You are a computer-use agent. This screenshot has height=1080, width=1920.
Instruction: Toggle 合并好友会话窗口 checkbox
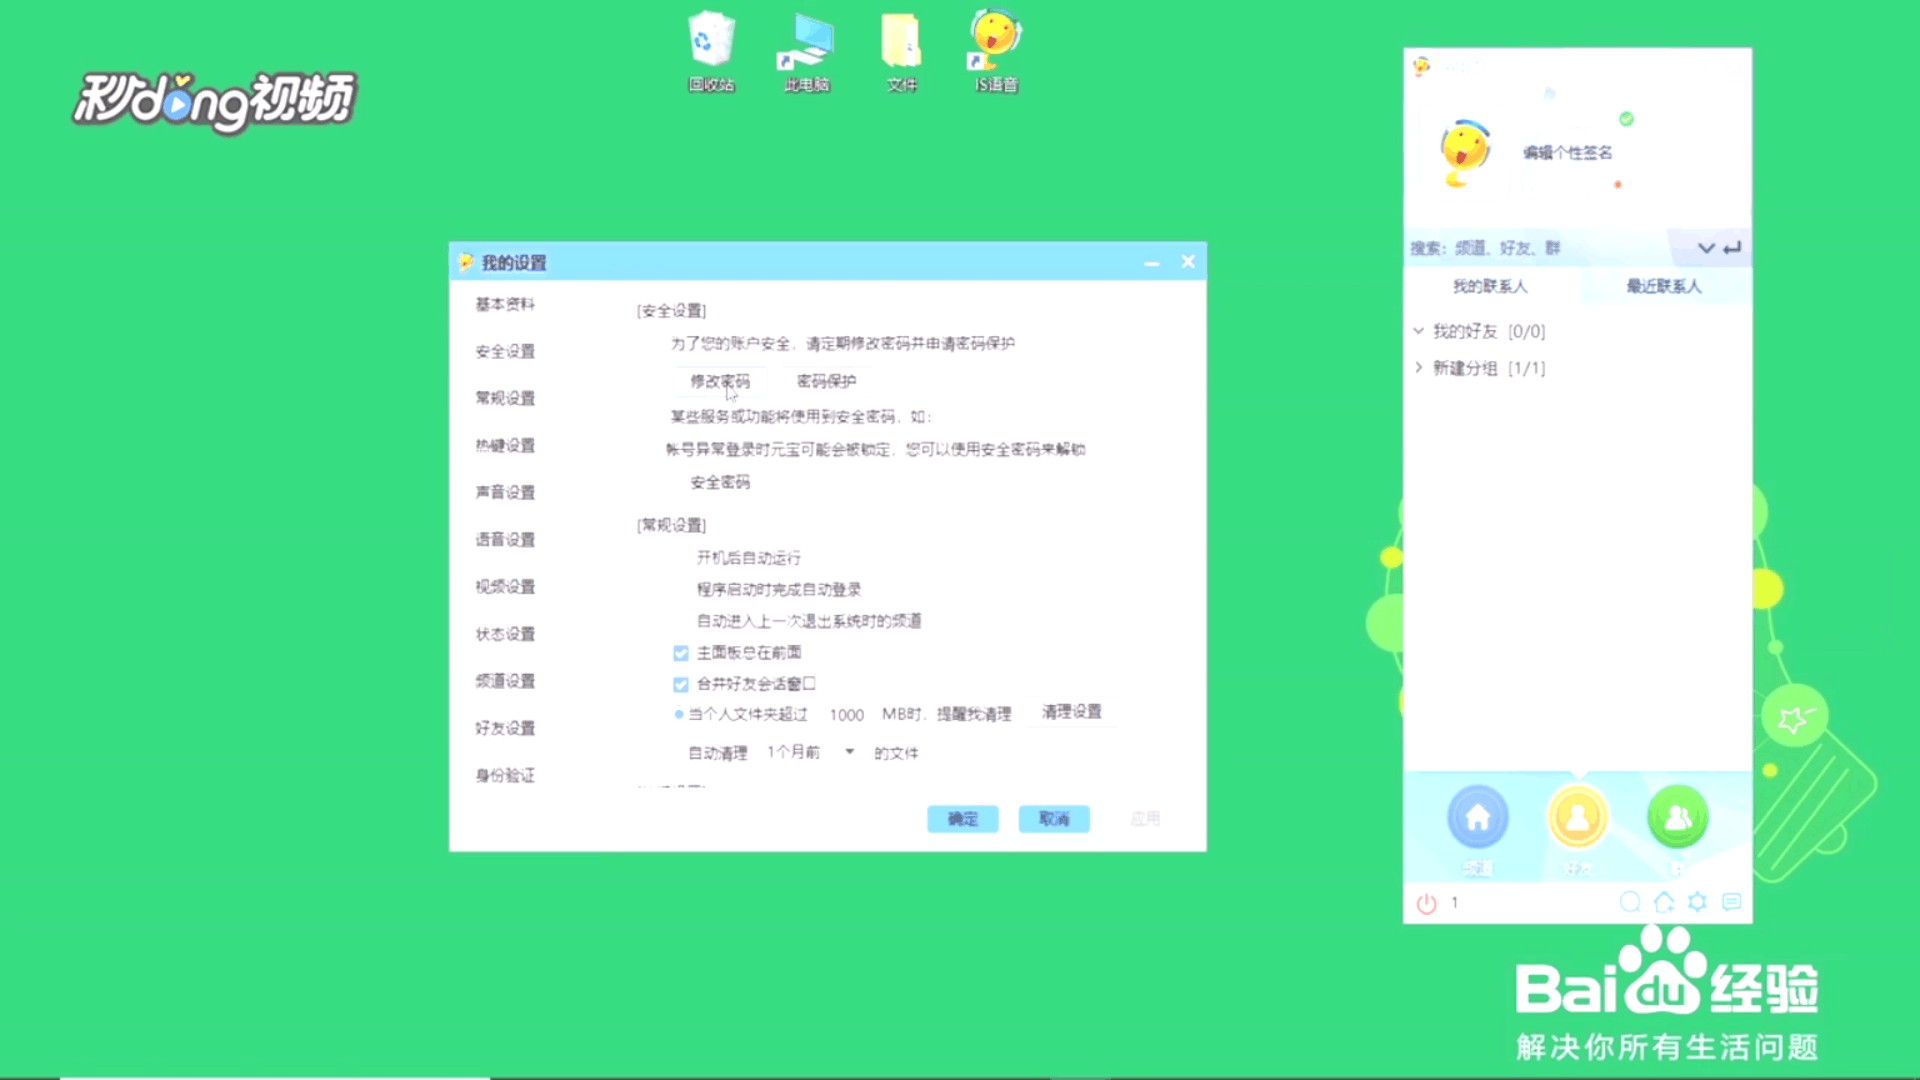pos(681,685)
